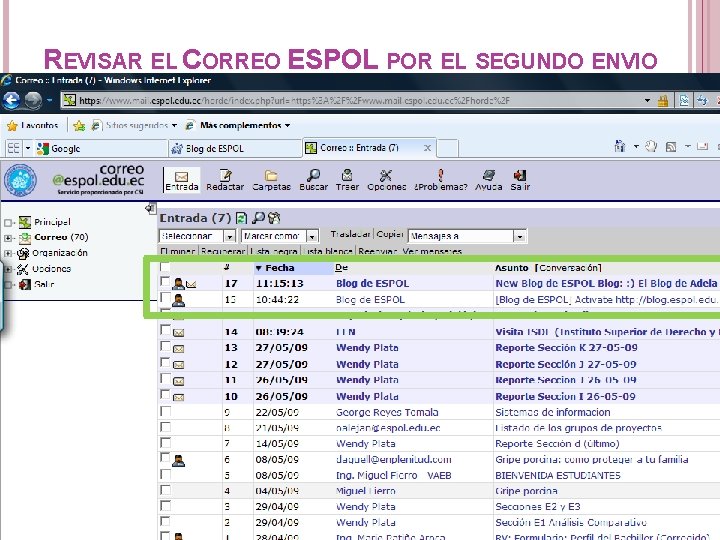720x540 pixels.
Task: Tick the select-all checkbox in header row
Action: pos(165,267)
